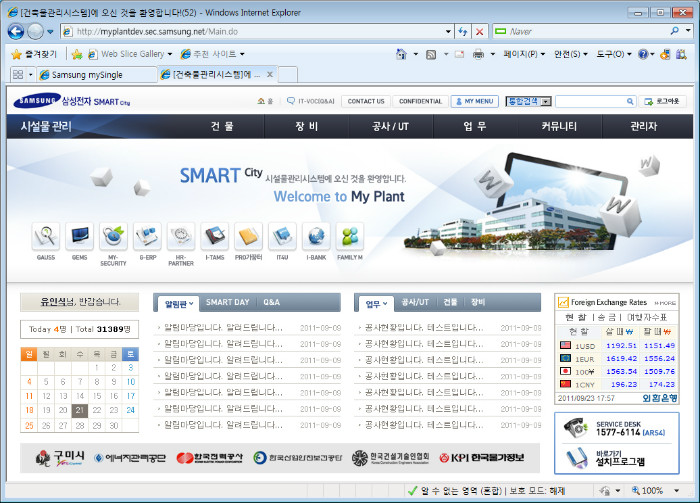700x503 pixels.
Task: Open the IT-VOC(Q&A) link
Action: point(311,101)
